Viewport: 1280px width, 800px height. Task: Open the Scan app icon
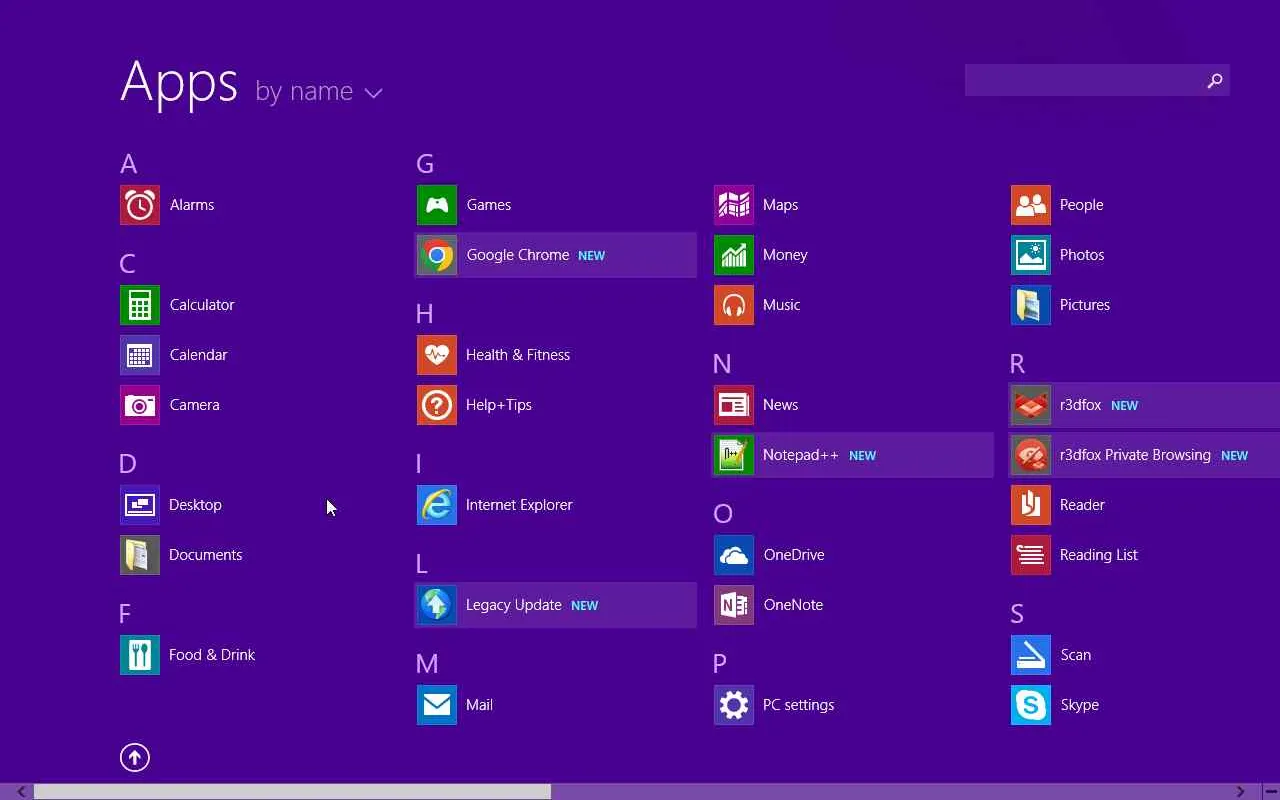[1031, 655]
